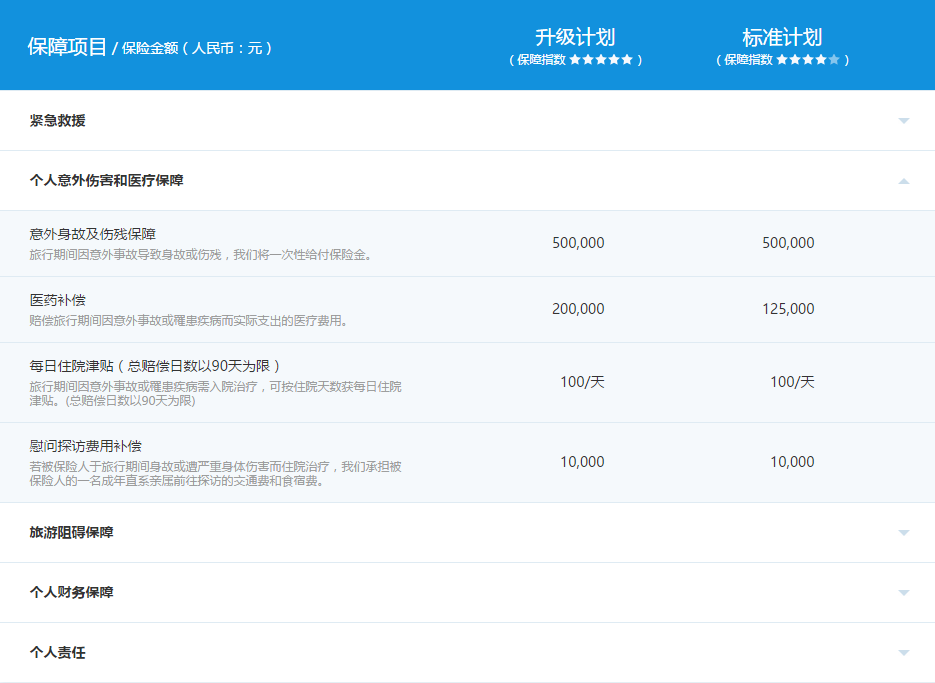Click the 慰问探访费用补偿 item name
Viewport: 935px width, 683px height.
tap(85, 446)
